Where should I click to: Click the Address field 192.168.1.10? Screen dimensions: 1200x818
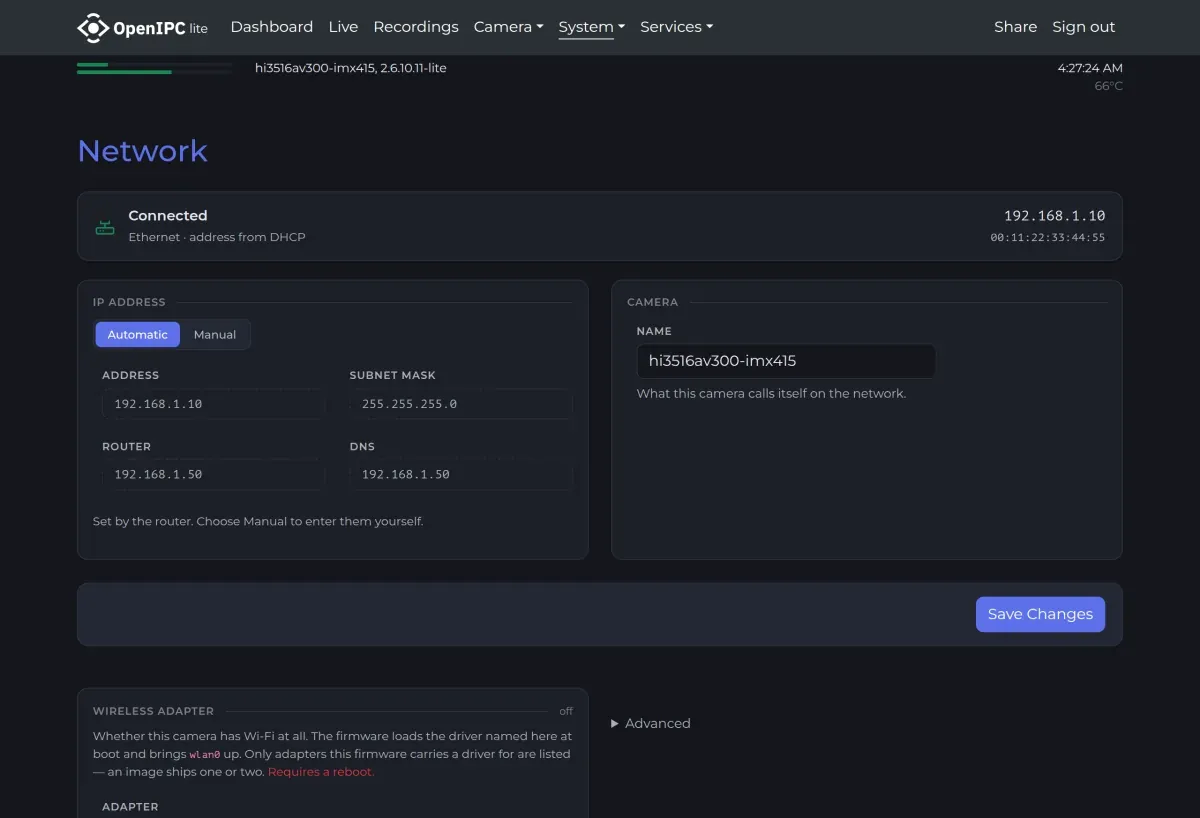214,404
